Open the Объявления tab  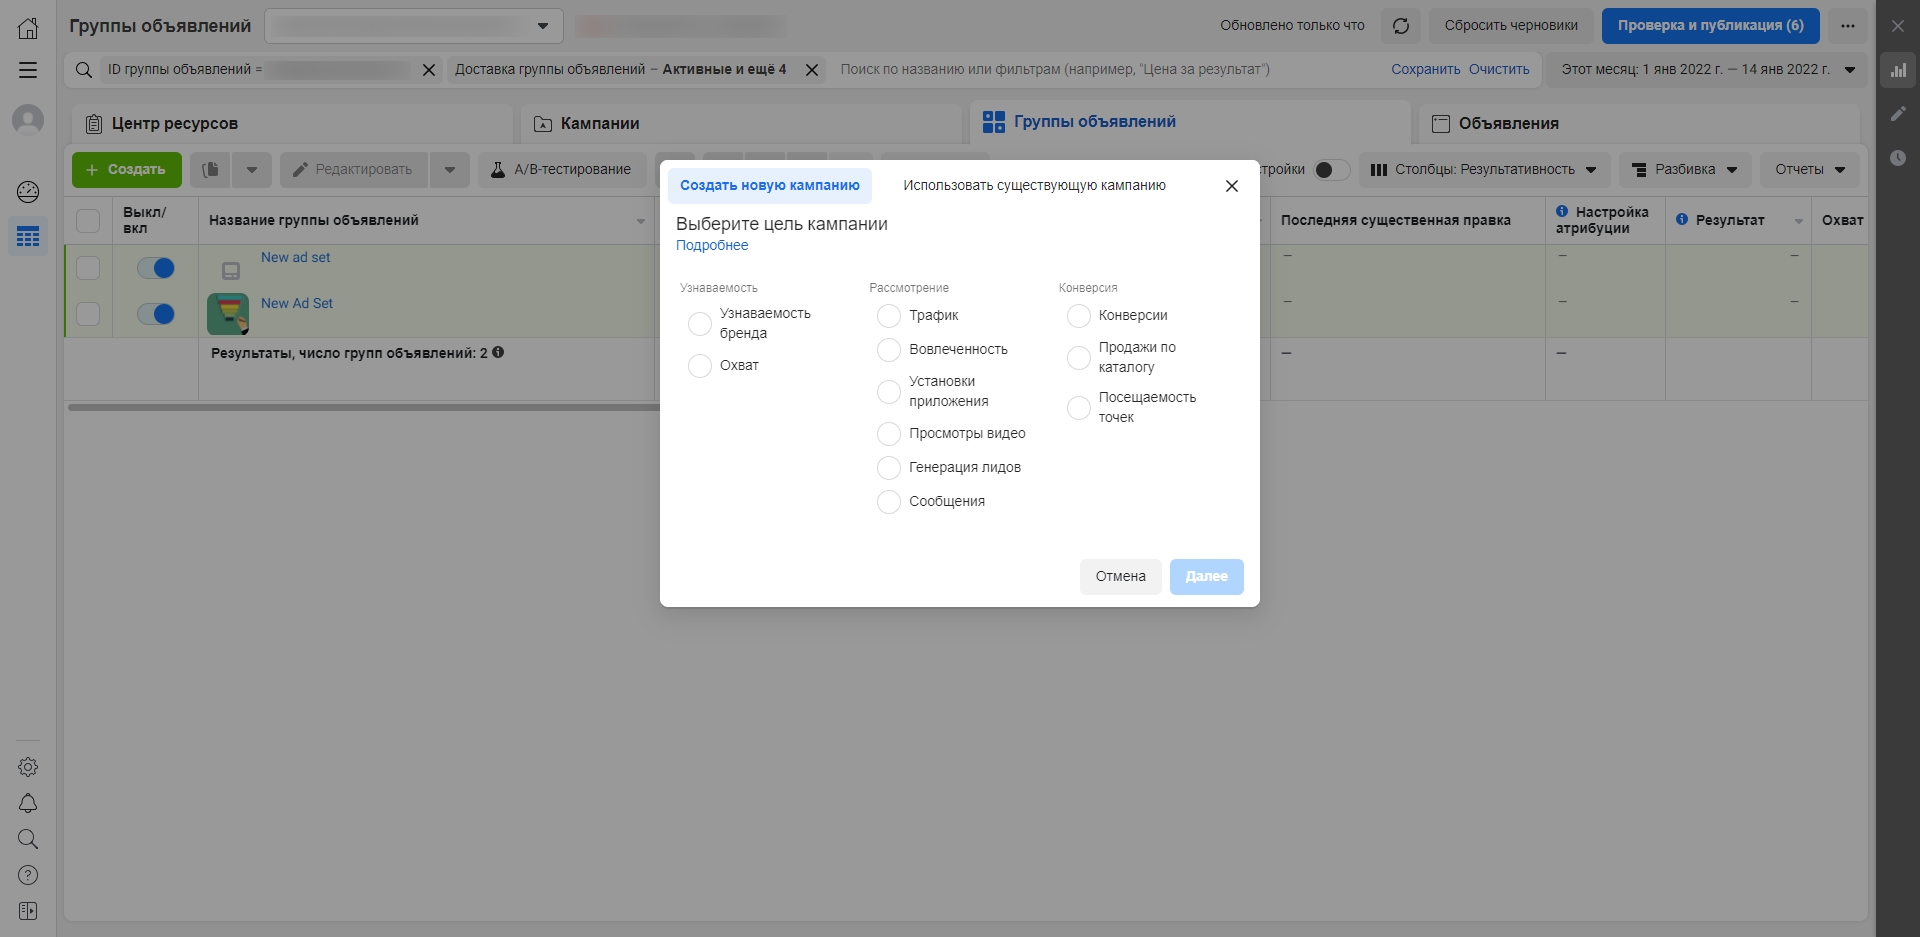(1639, 124)
